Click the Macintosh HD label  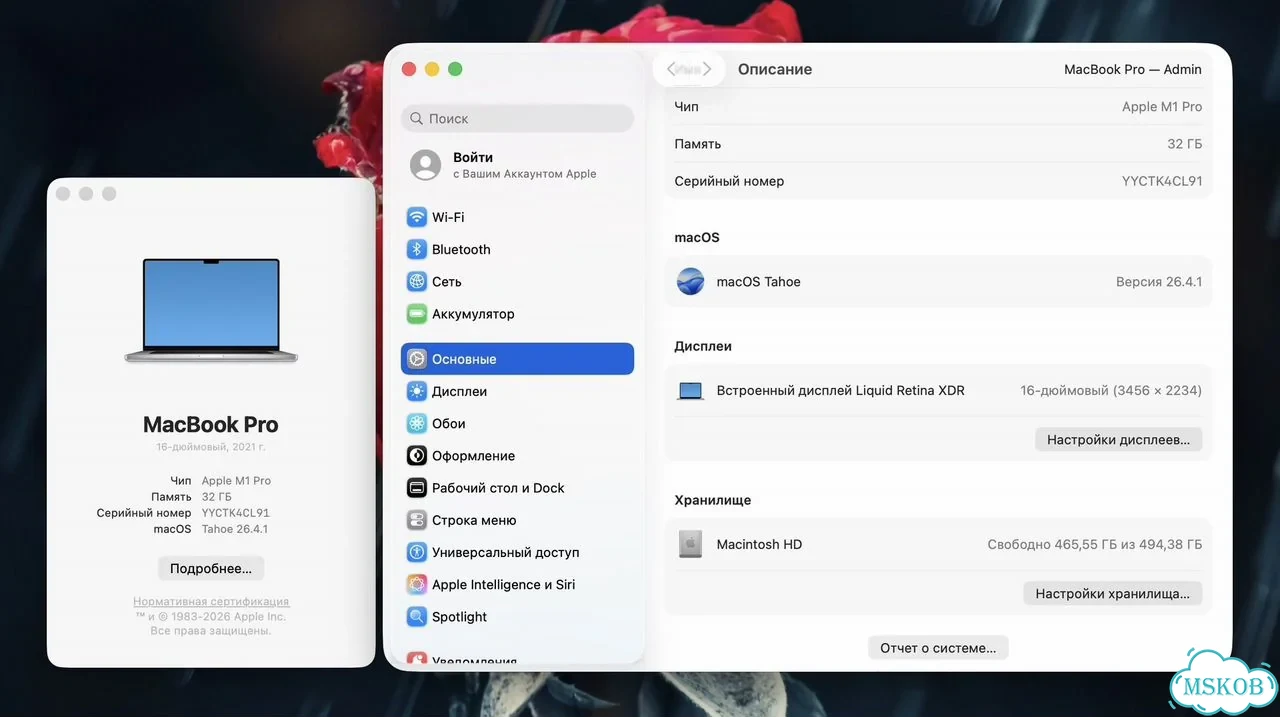pos(759,544)
